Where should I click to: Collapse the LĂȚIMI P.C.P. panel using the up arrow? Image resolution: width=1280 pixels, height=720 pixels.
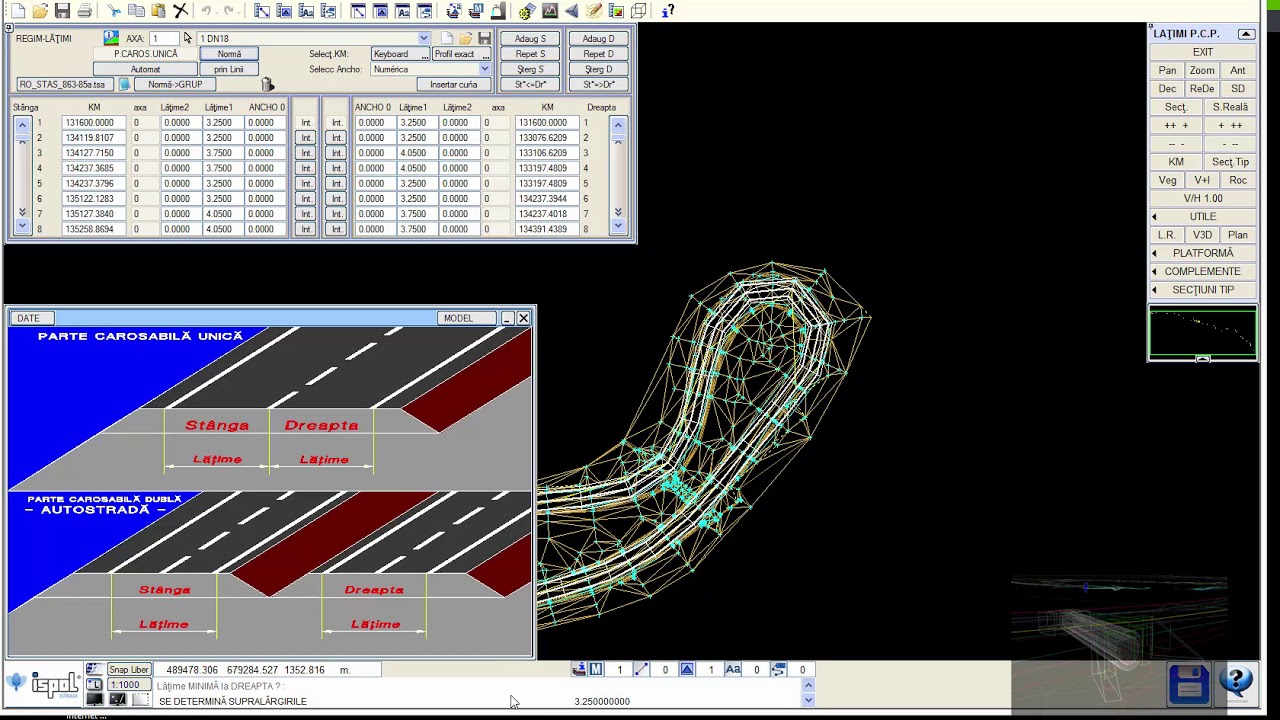(x=1246, y=34)
